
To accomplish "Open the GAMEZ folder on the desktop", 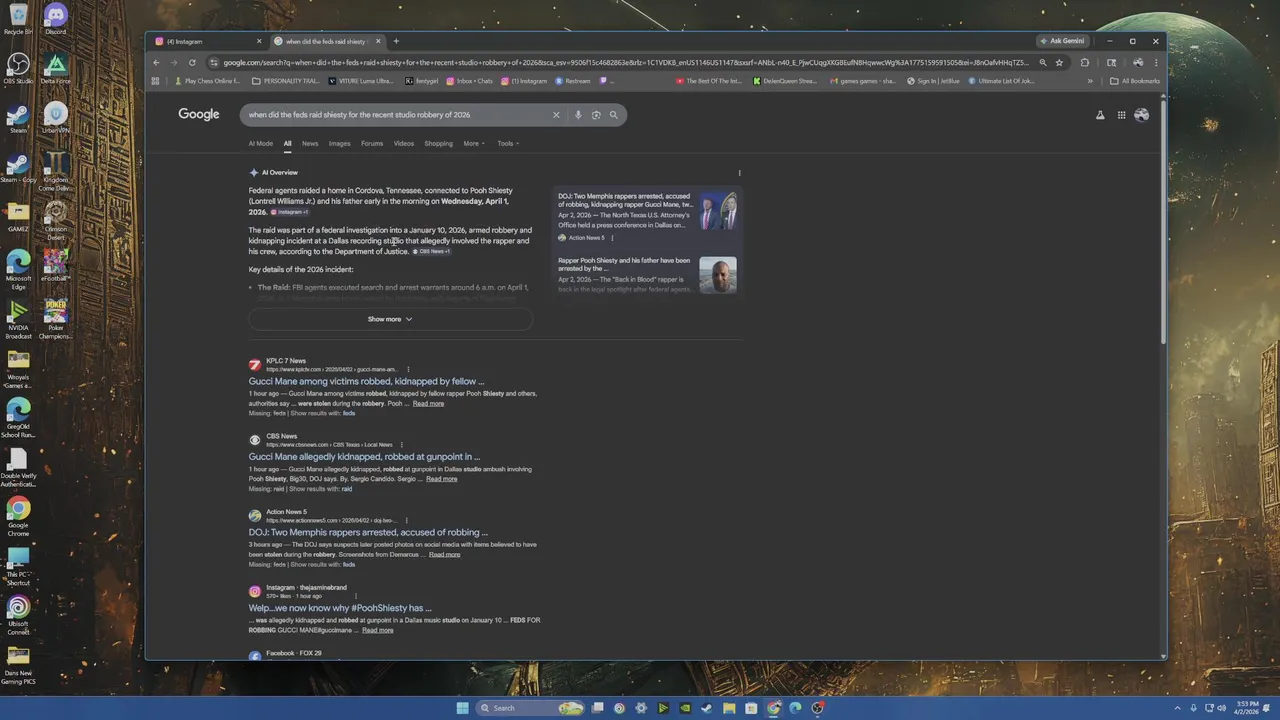I will 18,217.
